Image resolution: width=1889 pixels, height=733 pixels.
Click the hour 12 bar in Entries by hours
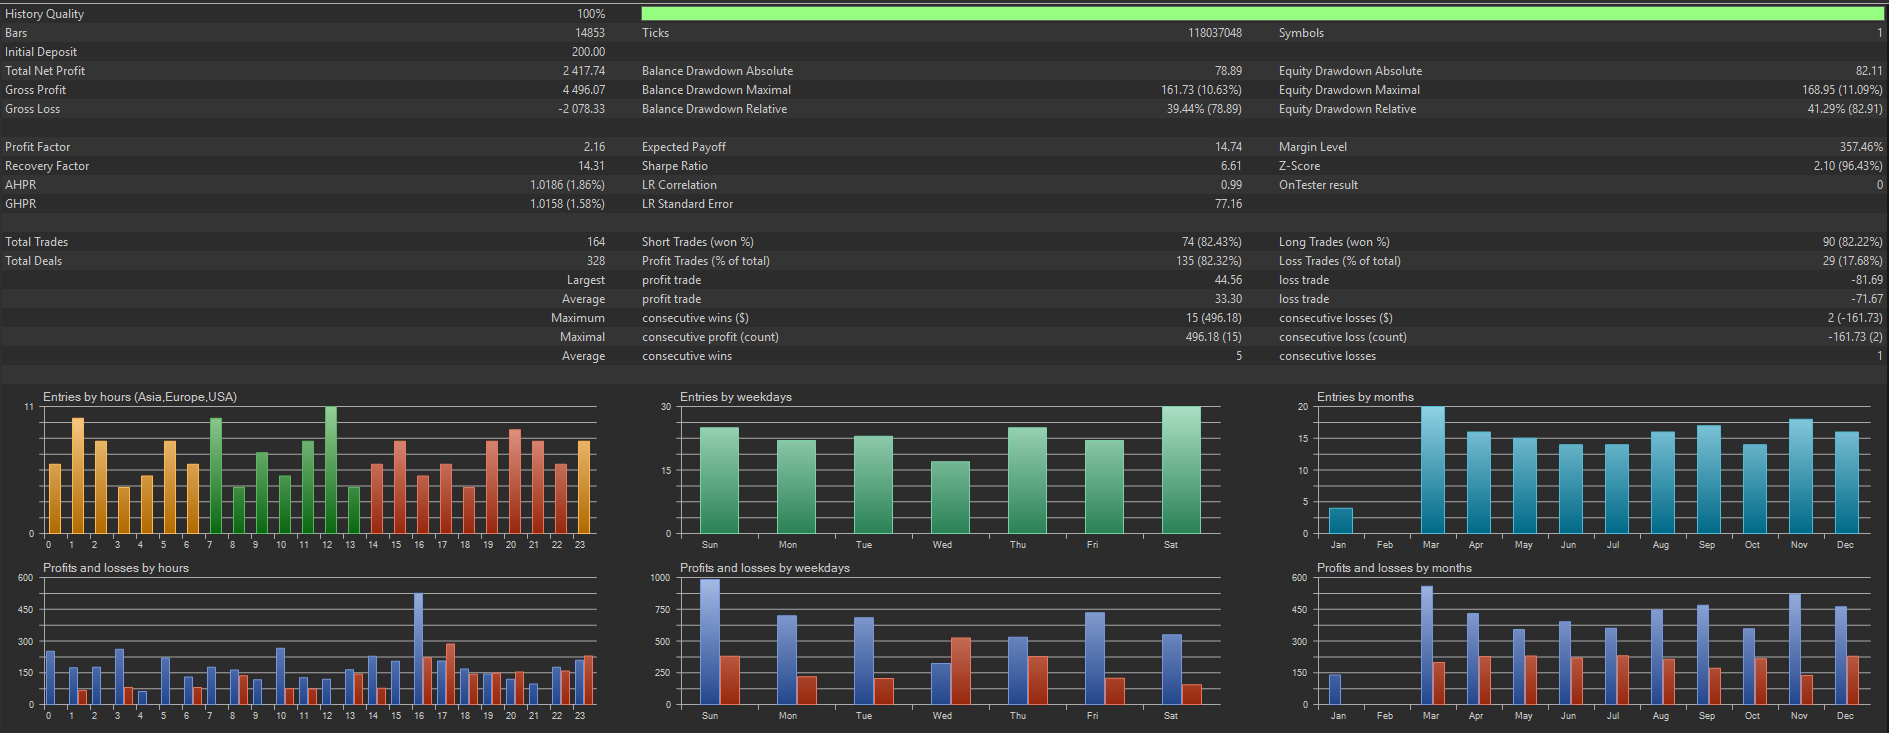coord(331,470)
